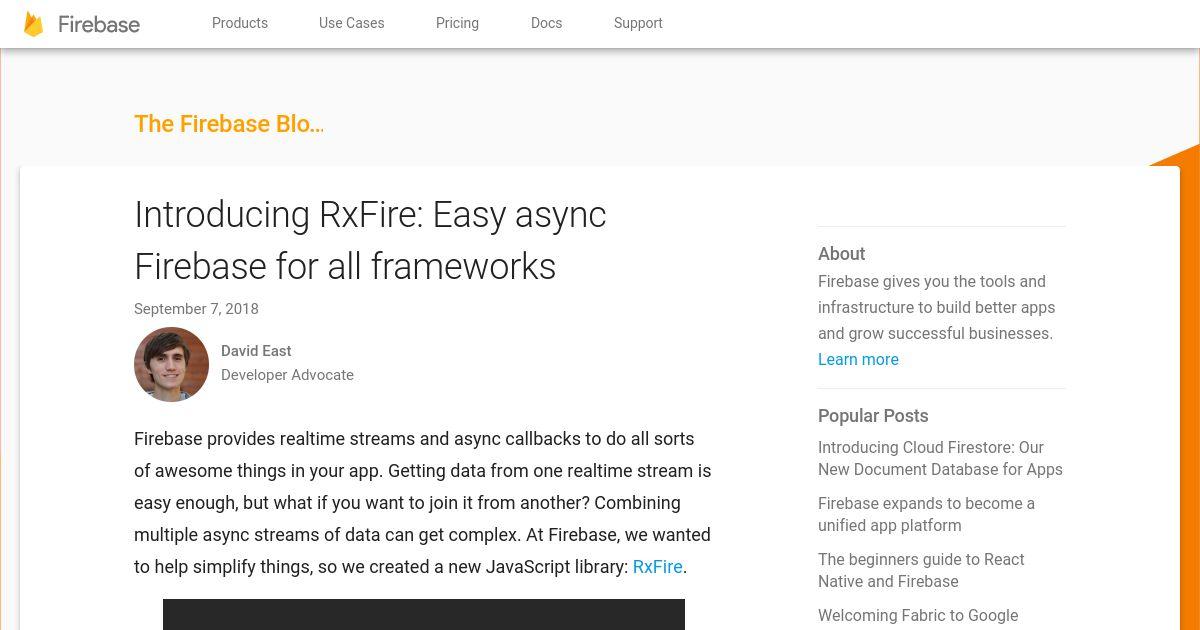This screenshot has width=1200, height=630.
Task: Click The Firebase Blog heading link
Action: pyautogui.click(x=229, y=124)
